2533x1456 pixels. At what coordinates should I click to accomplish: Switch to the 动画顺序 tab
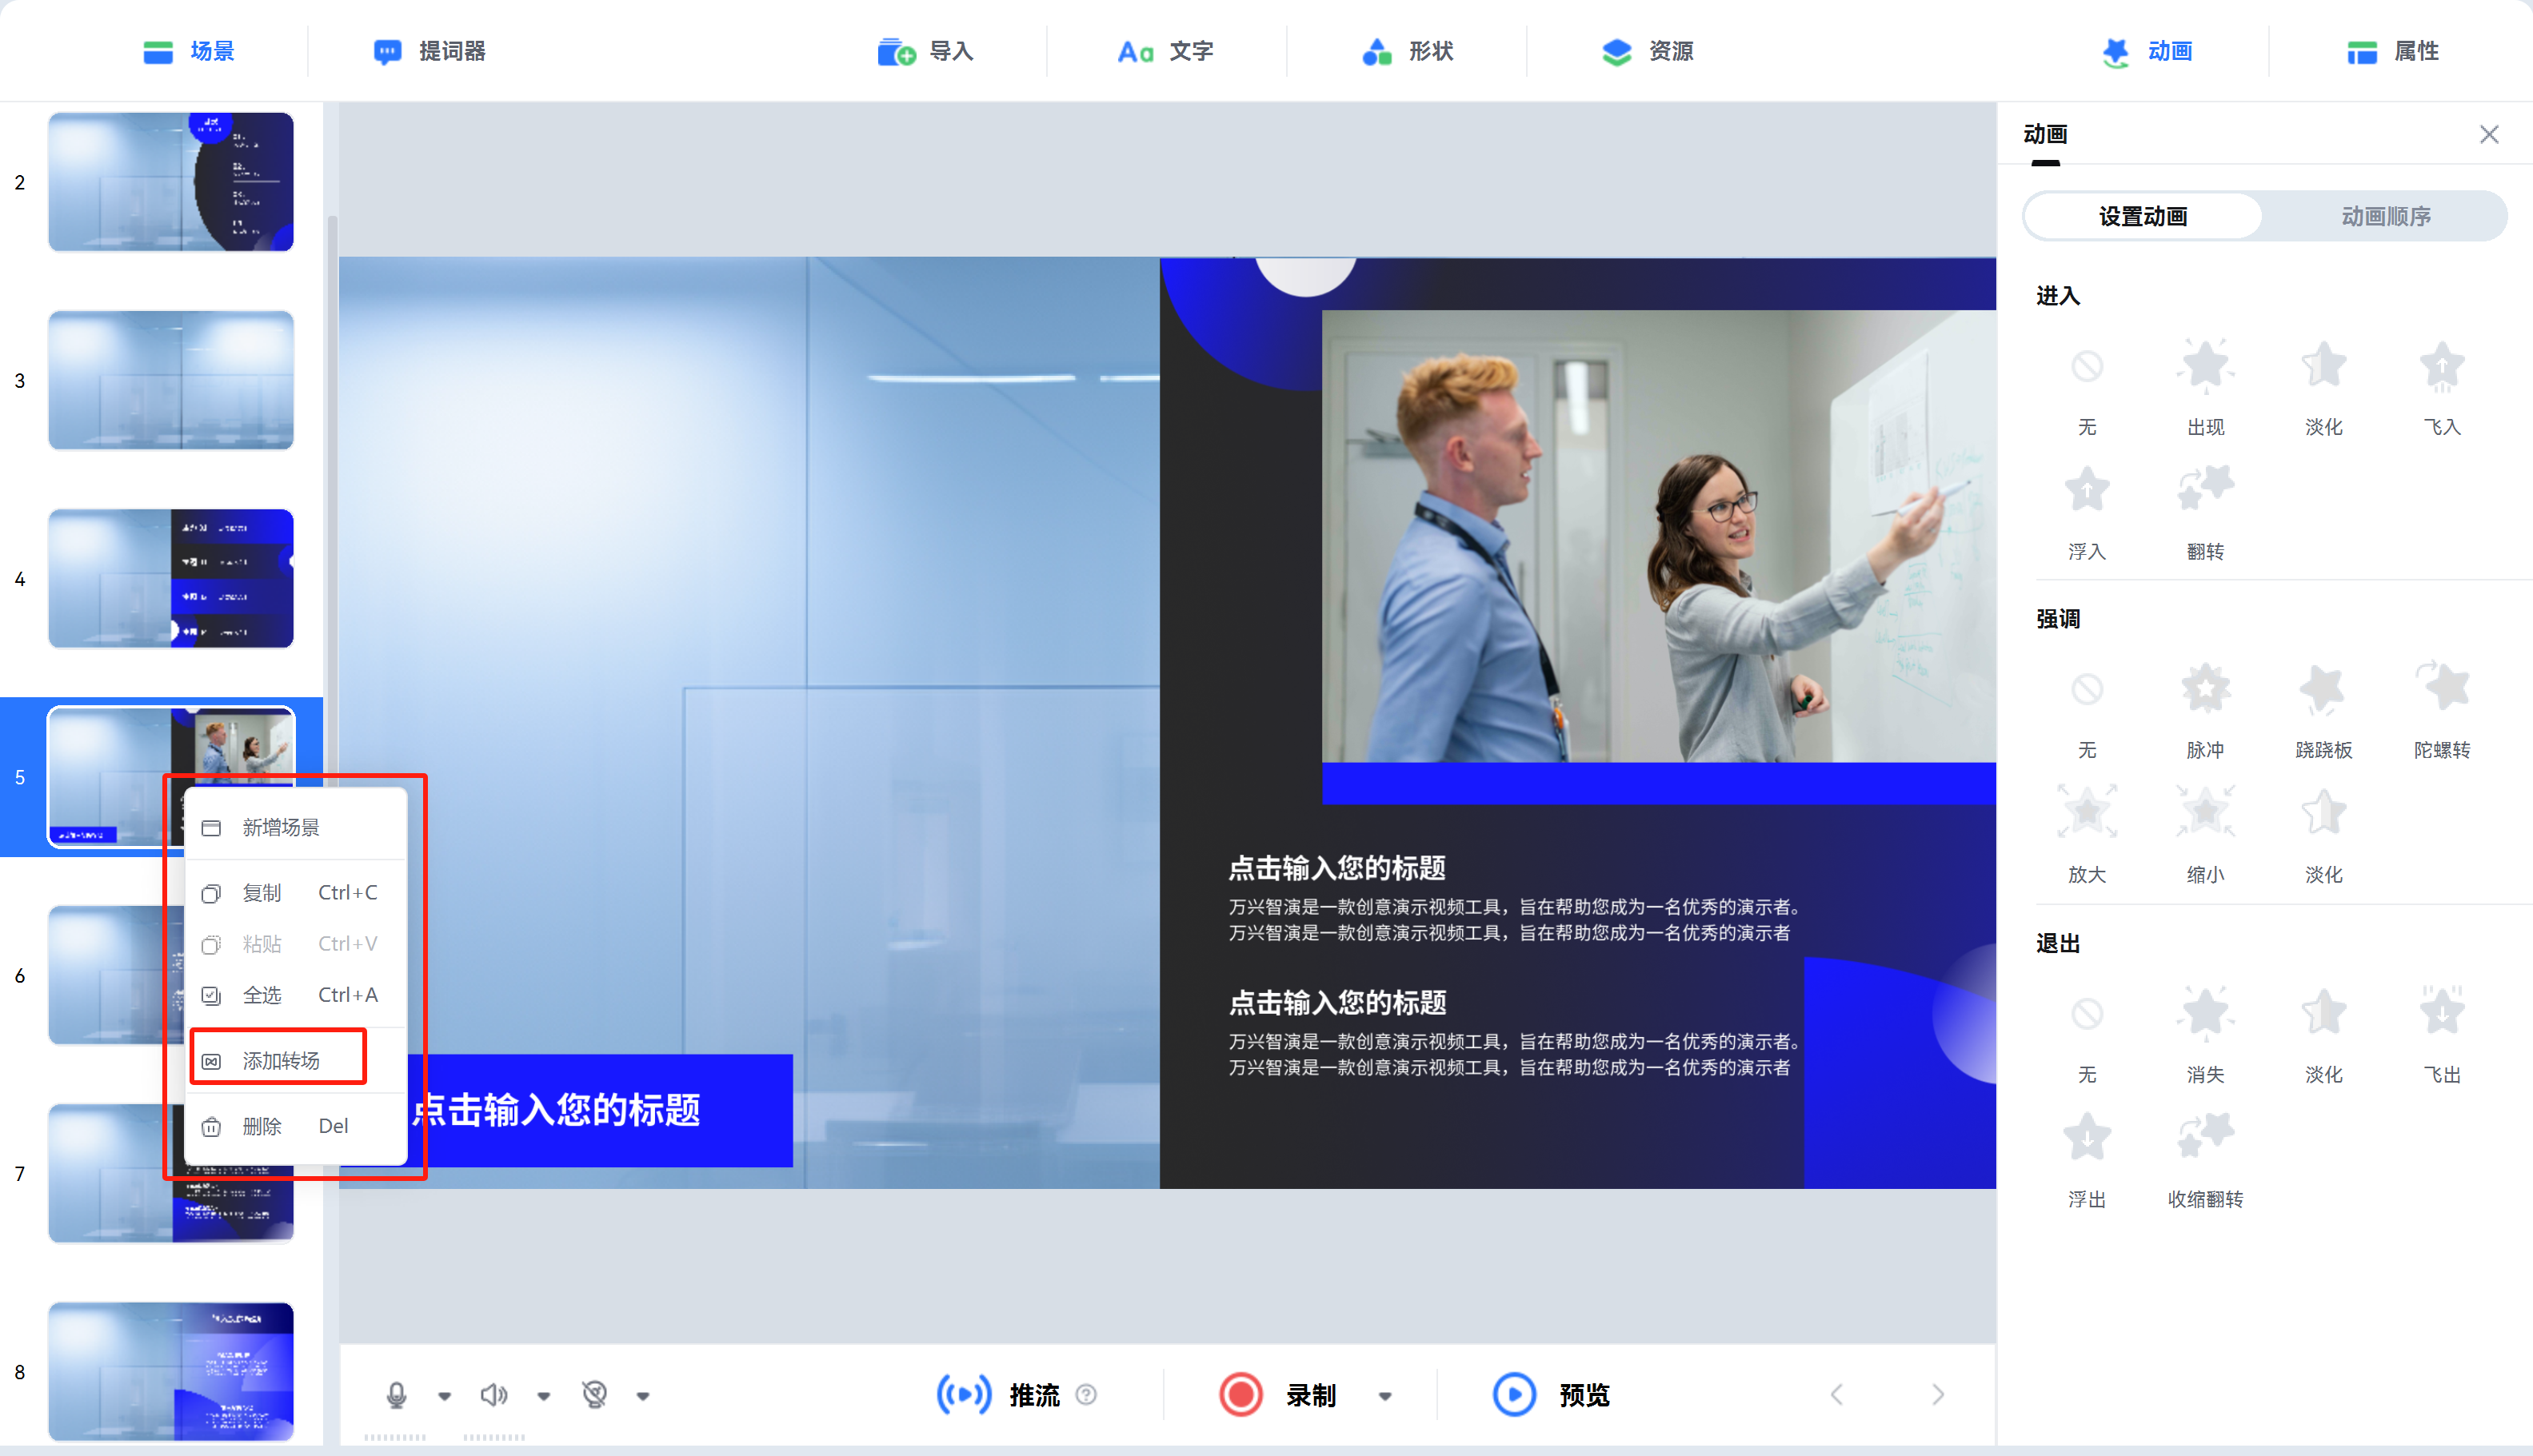click(x=2385, y=215)
